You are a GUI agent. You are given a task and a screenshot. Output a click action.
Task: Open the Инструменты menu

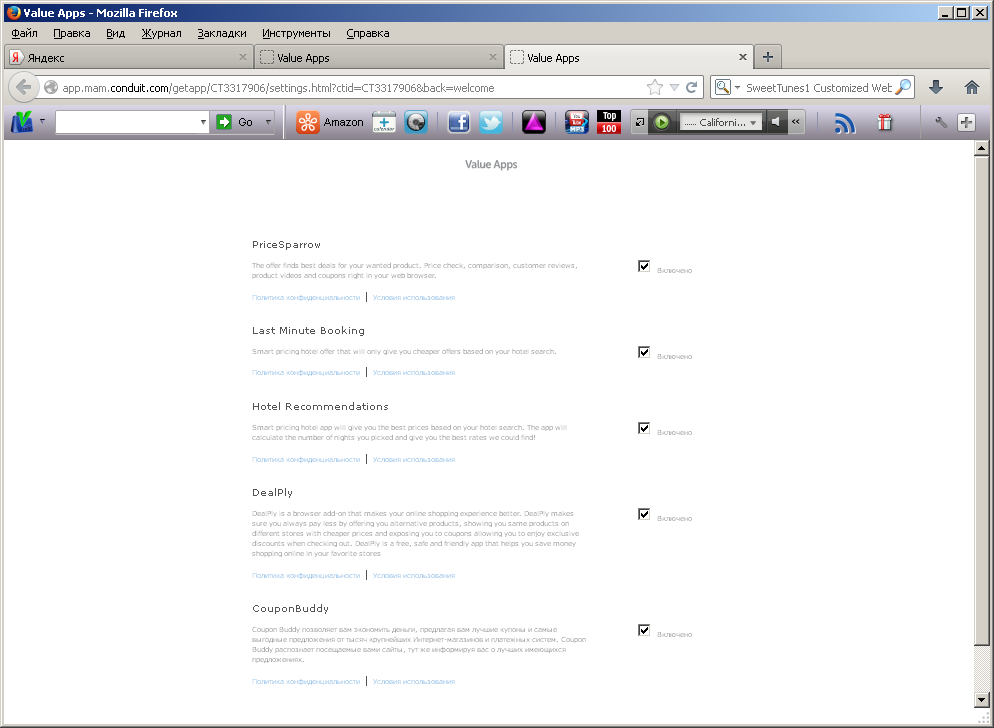(x=296, y=33)
